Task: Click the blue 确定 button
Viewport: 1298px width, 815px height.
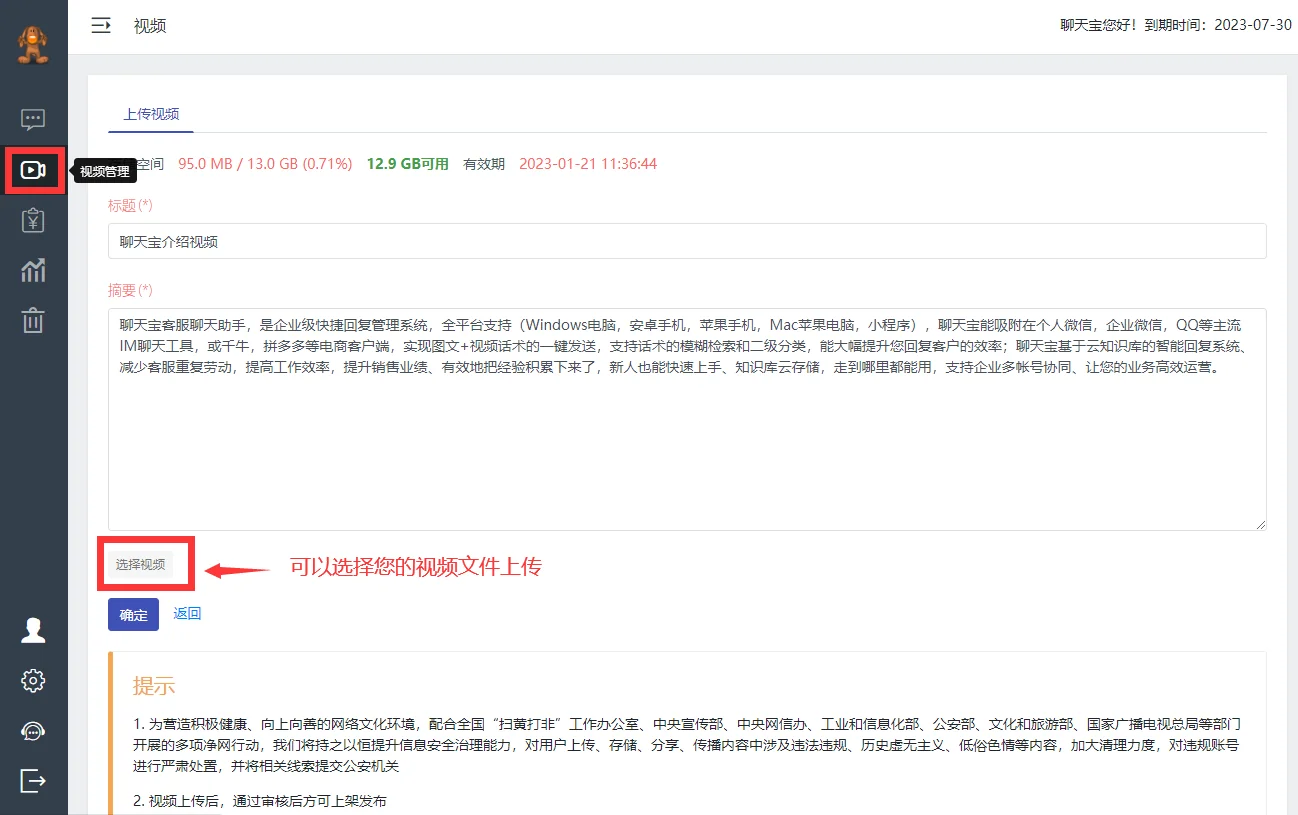Action: 133,614
